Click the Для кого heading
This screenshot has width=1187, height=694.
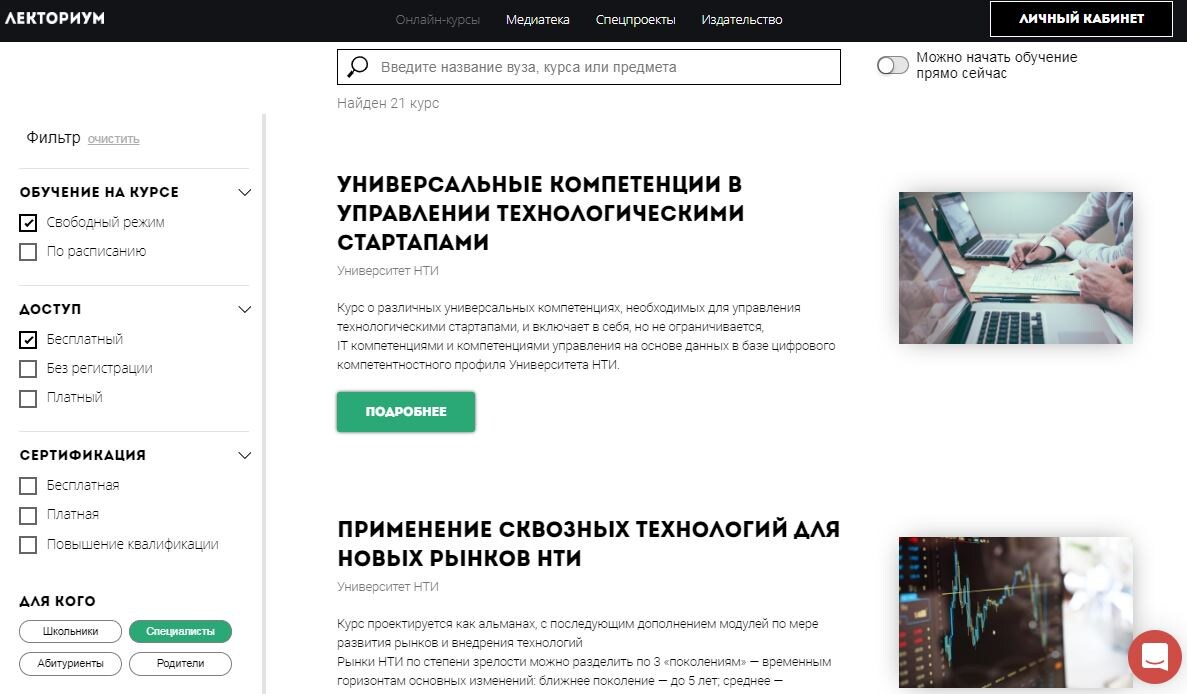(x=58, y=601)
